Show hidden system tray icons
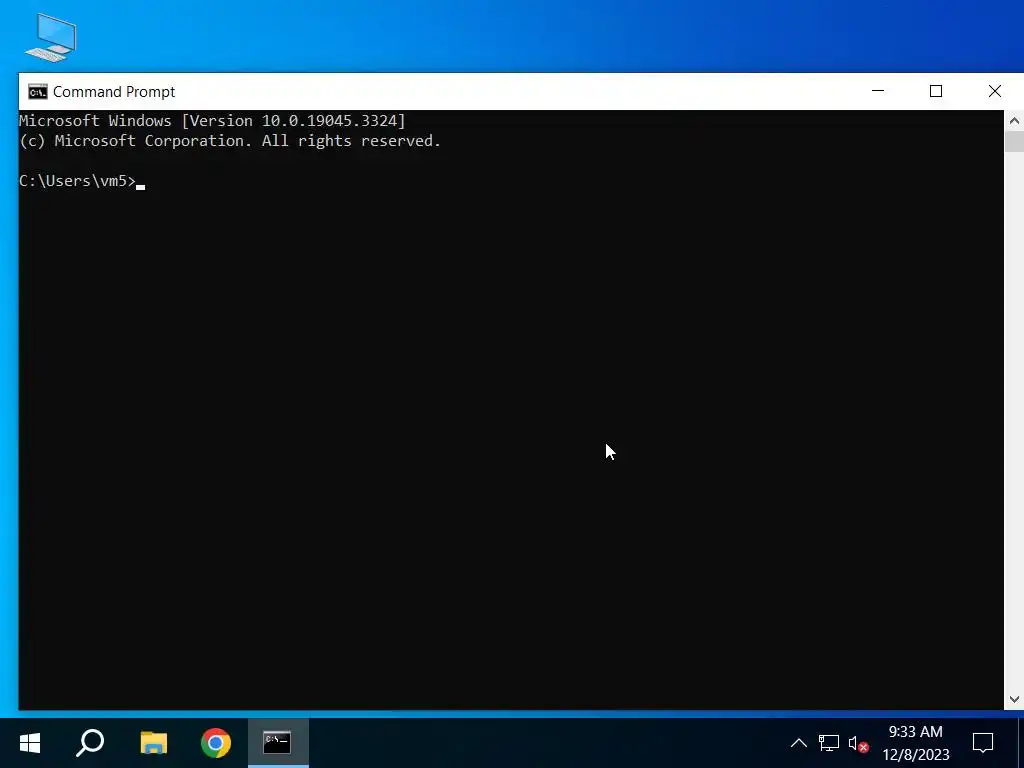 tap(799, 743)
